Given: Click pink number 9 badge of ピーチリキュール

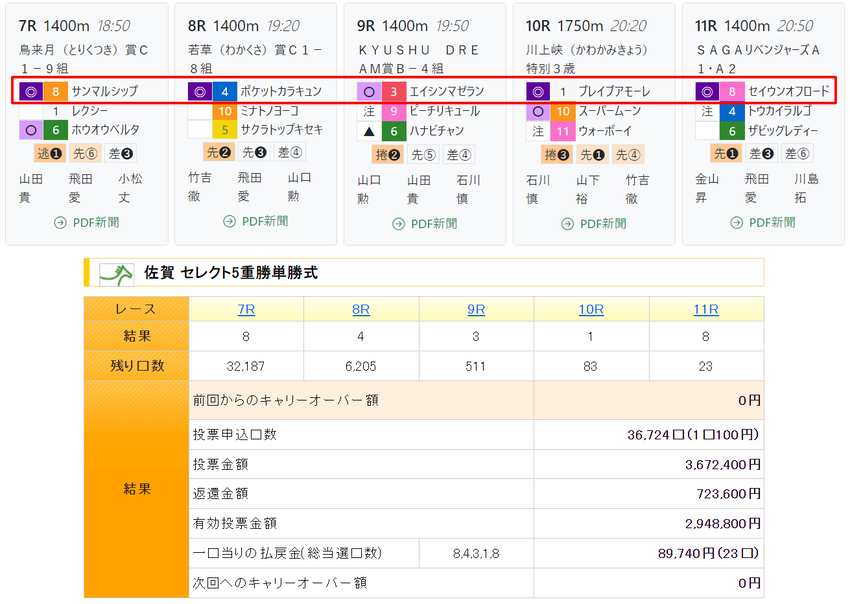Looking at the screenshot, I should tap(394, 111).
